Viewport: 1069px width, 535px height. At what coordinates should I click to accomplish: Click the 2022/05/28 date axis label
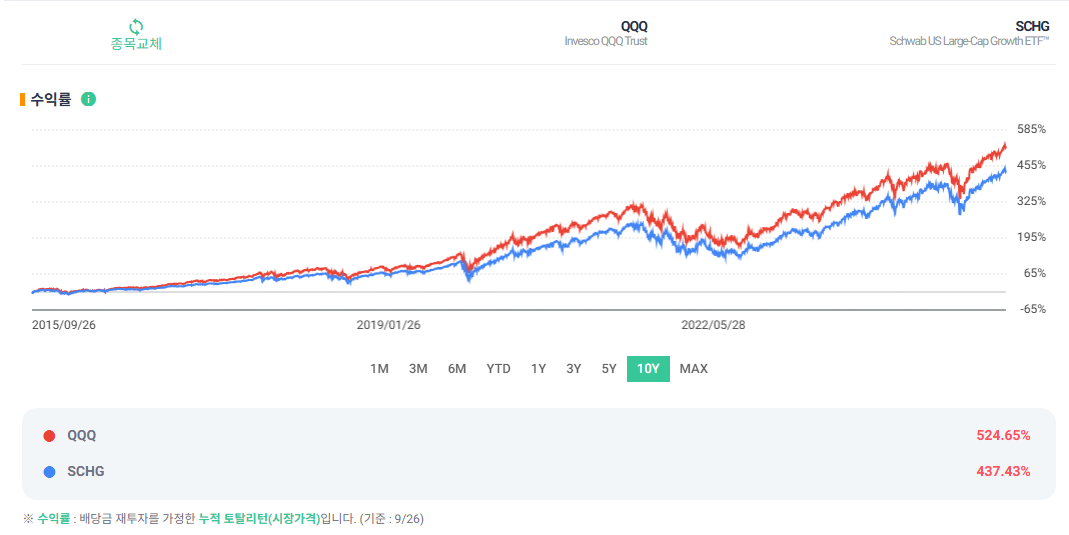713,325
